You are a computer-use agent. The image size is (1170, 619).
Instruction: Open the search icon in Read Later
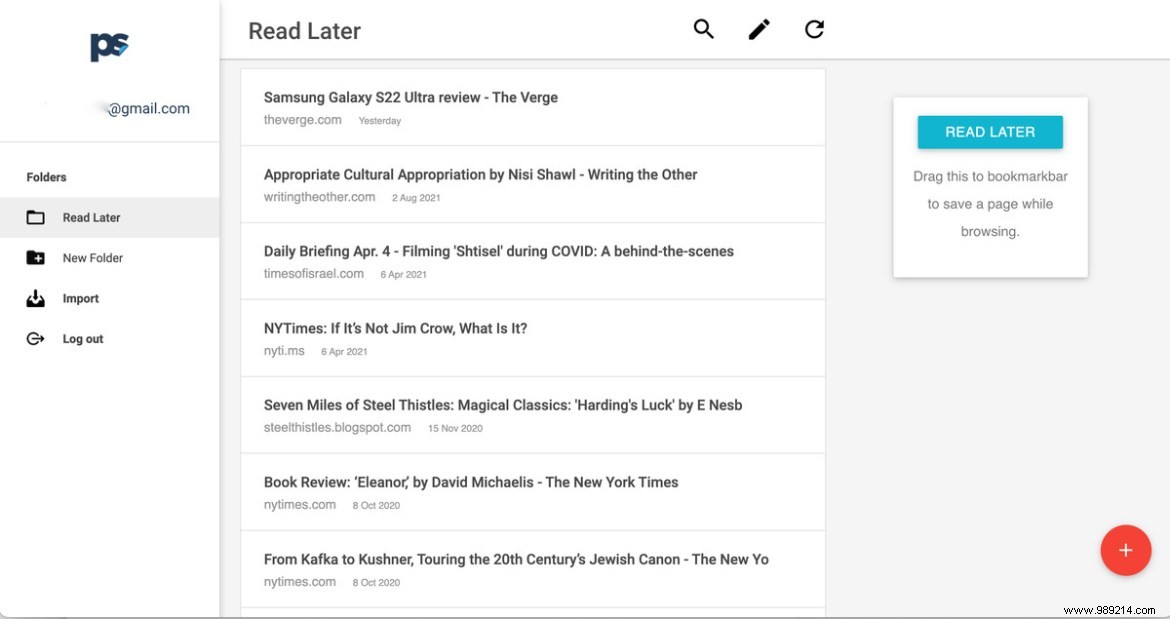703,30
